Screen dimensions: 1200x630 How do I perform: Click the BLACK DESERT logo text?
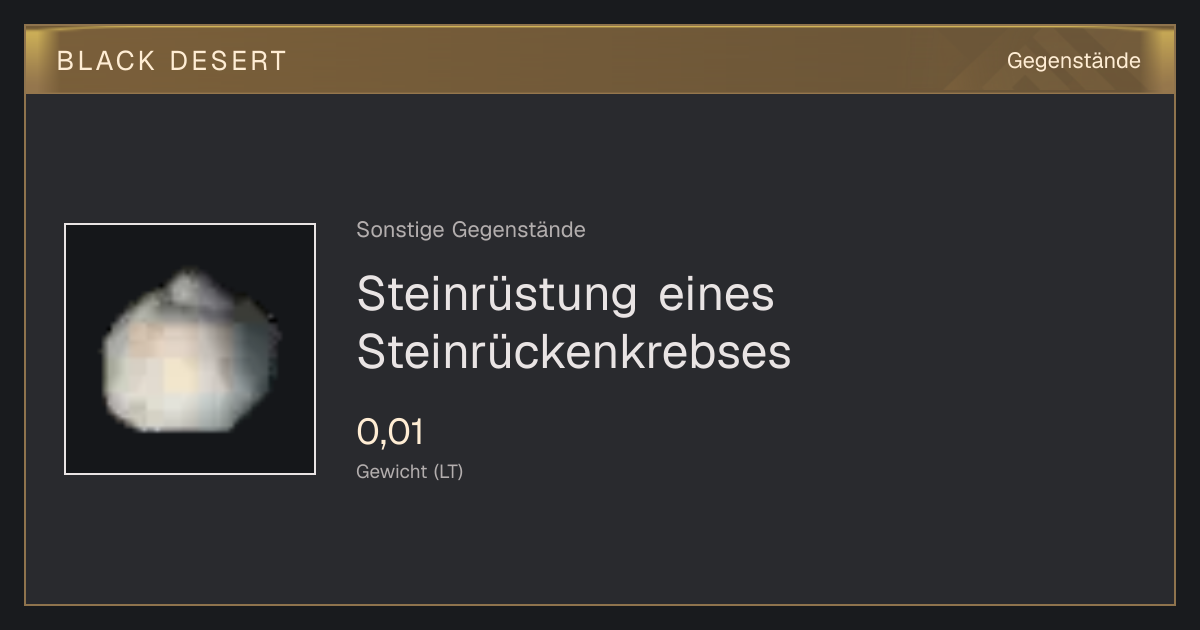[x=172, y=61]
